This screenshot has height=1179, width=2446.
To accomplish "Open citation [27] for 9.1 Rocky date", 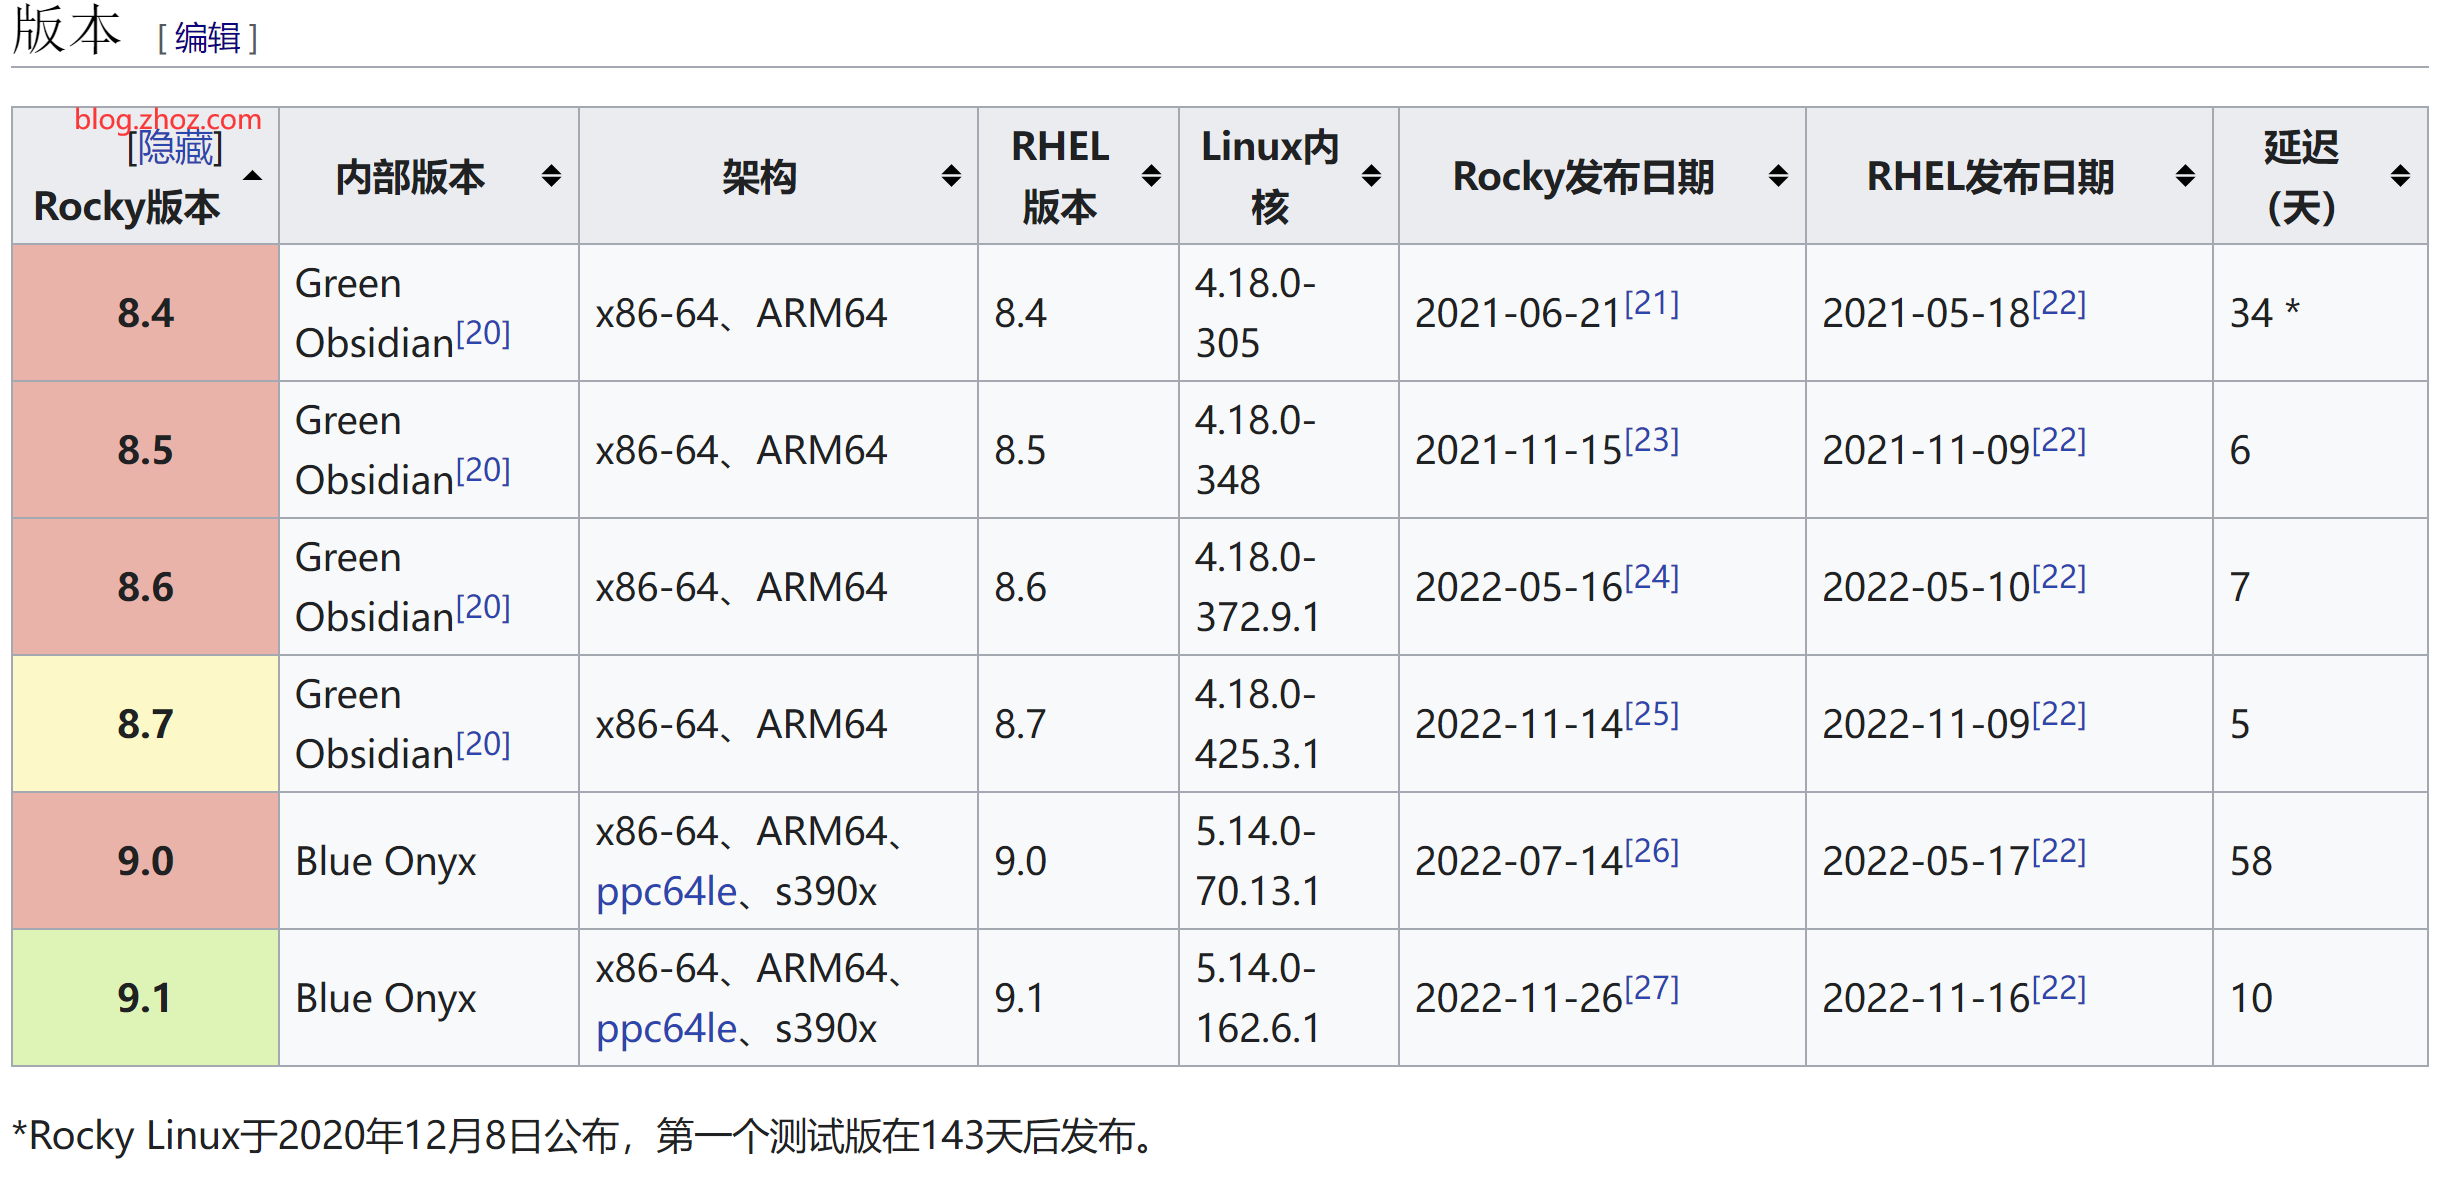I will tap(1651, 988).
